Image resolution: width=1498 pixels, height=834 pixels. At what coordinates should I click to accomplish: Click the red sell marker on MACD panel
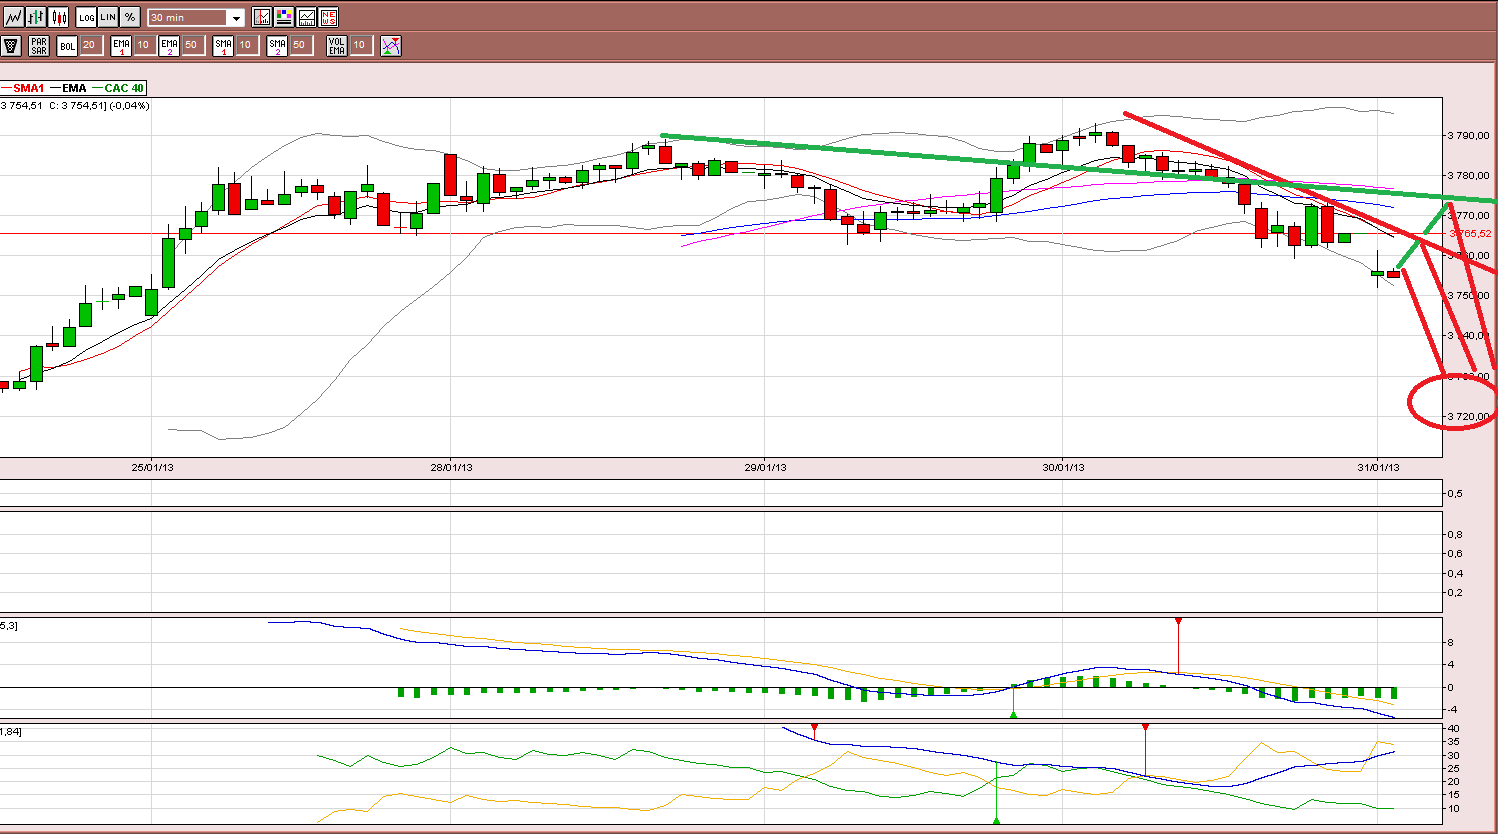point(1179,622)
